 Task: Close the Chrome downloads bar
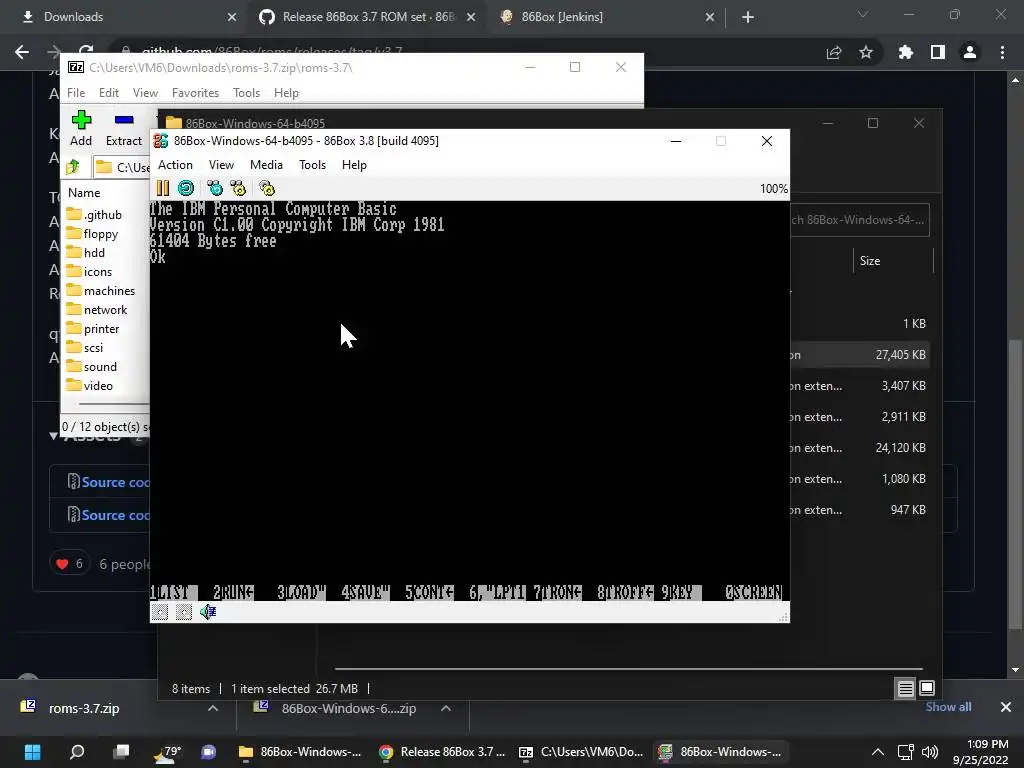pyautogui.click(x=1006, y=707)
